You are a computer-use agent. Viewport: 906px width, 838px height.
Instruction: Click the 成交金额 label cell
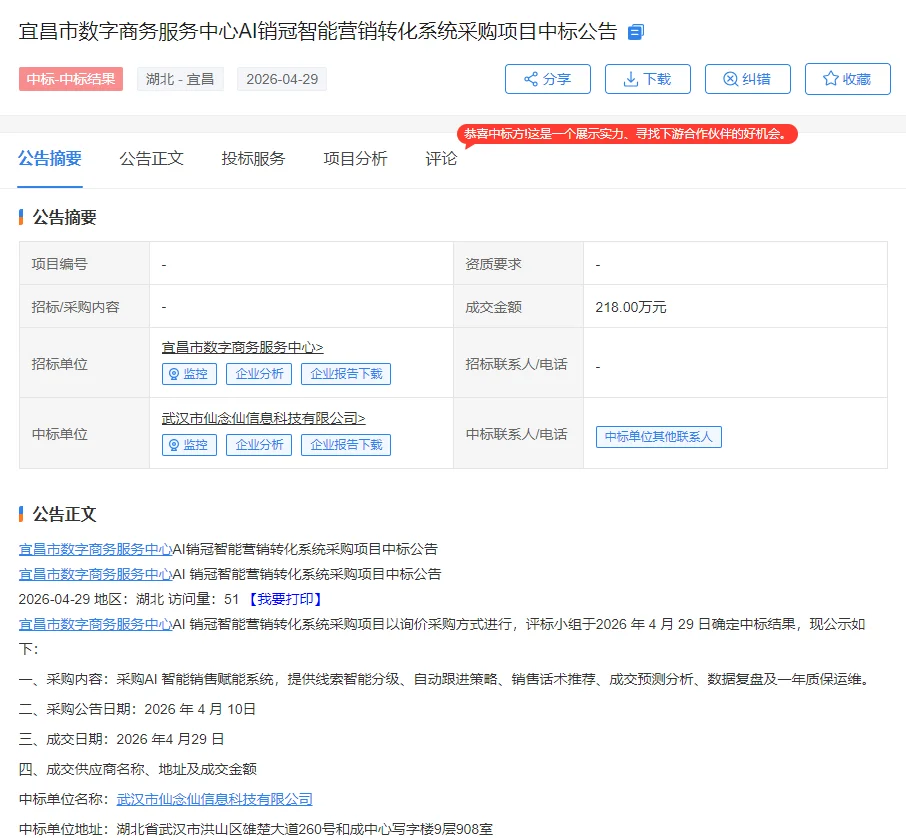coord(518,307)
